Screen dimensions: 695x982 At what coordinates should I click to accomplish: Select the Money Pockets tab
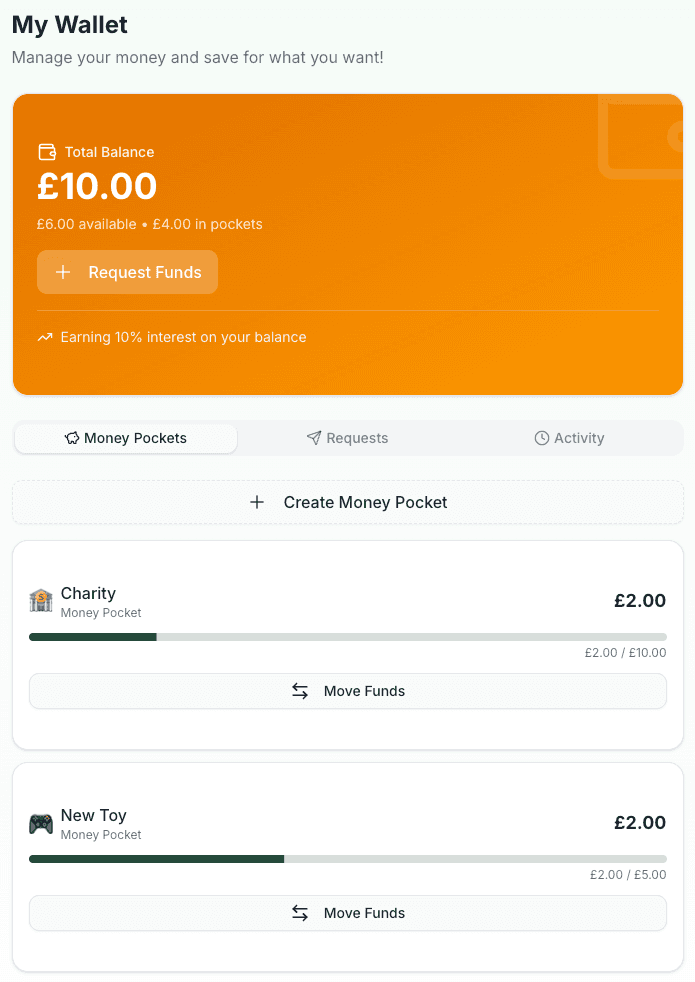[126, 438]
